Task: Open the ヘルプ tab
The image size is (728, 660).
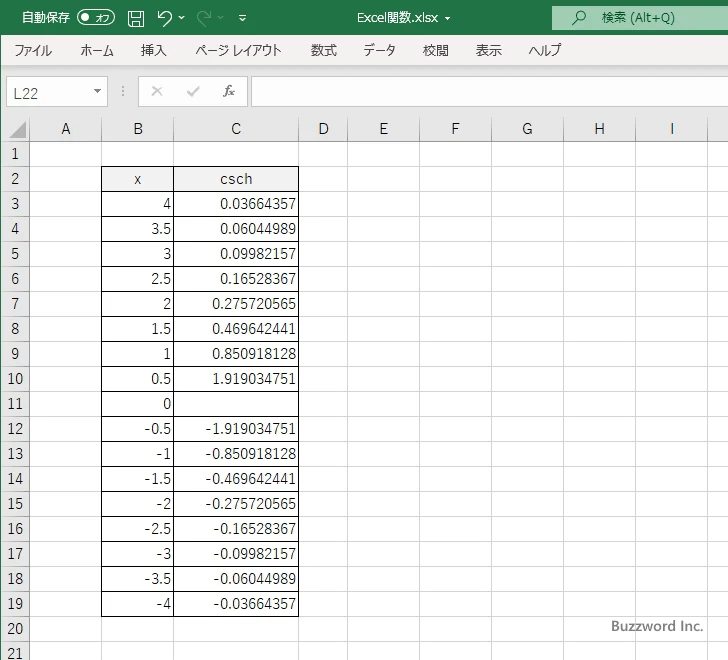Action: coord(545,50)
